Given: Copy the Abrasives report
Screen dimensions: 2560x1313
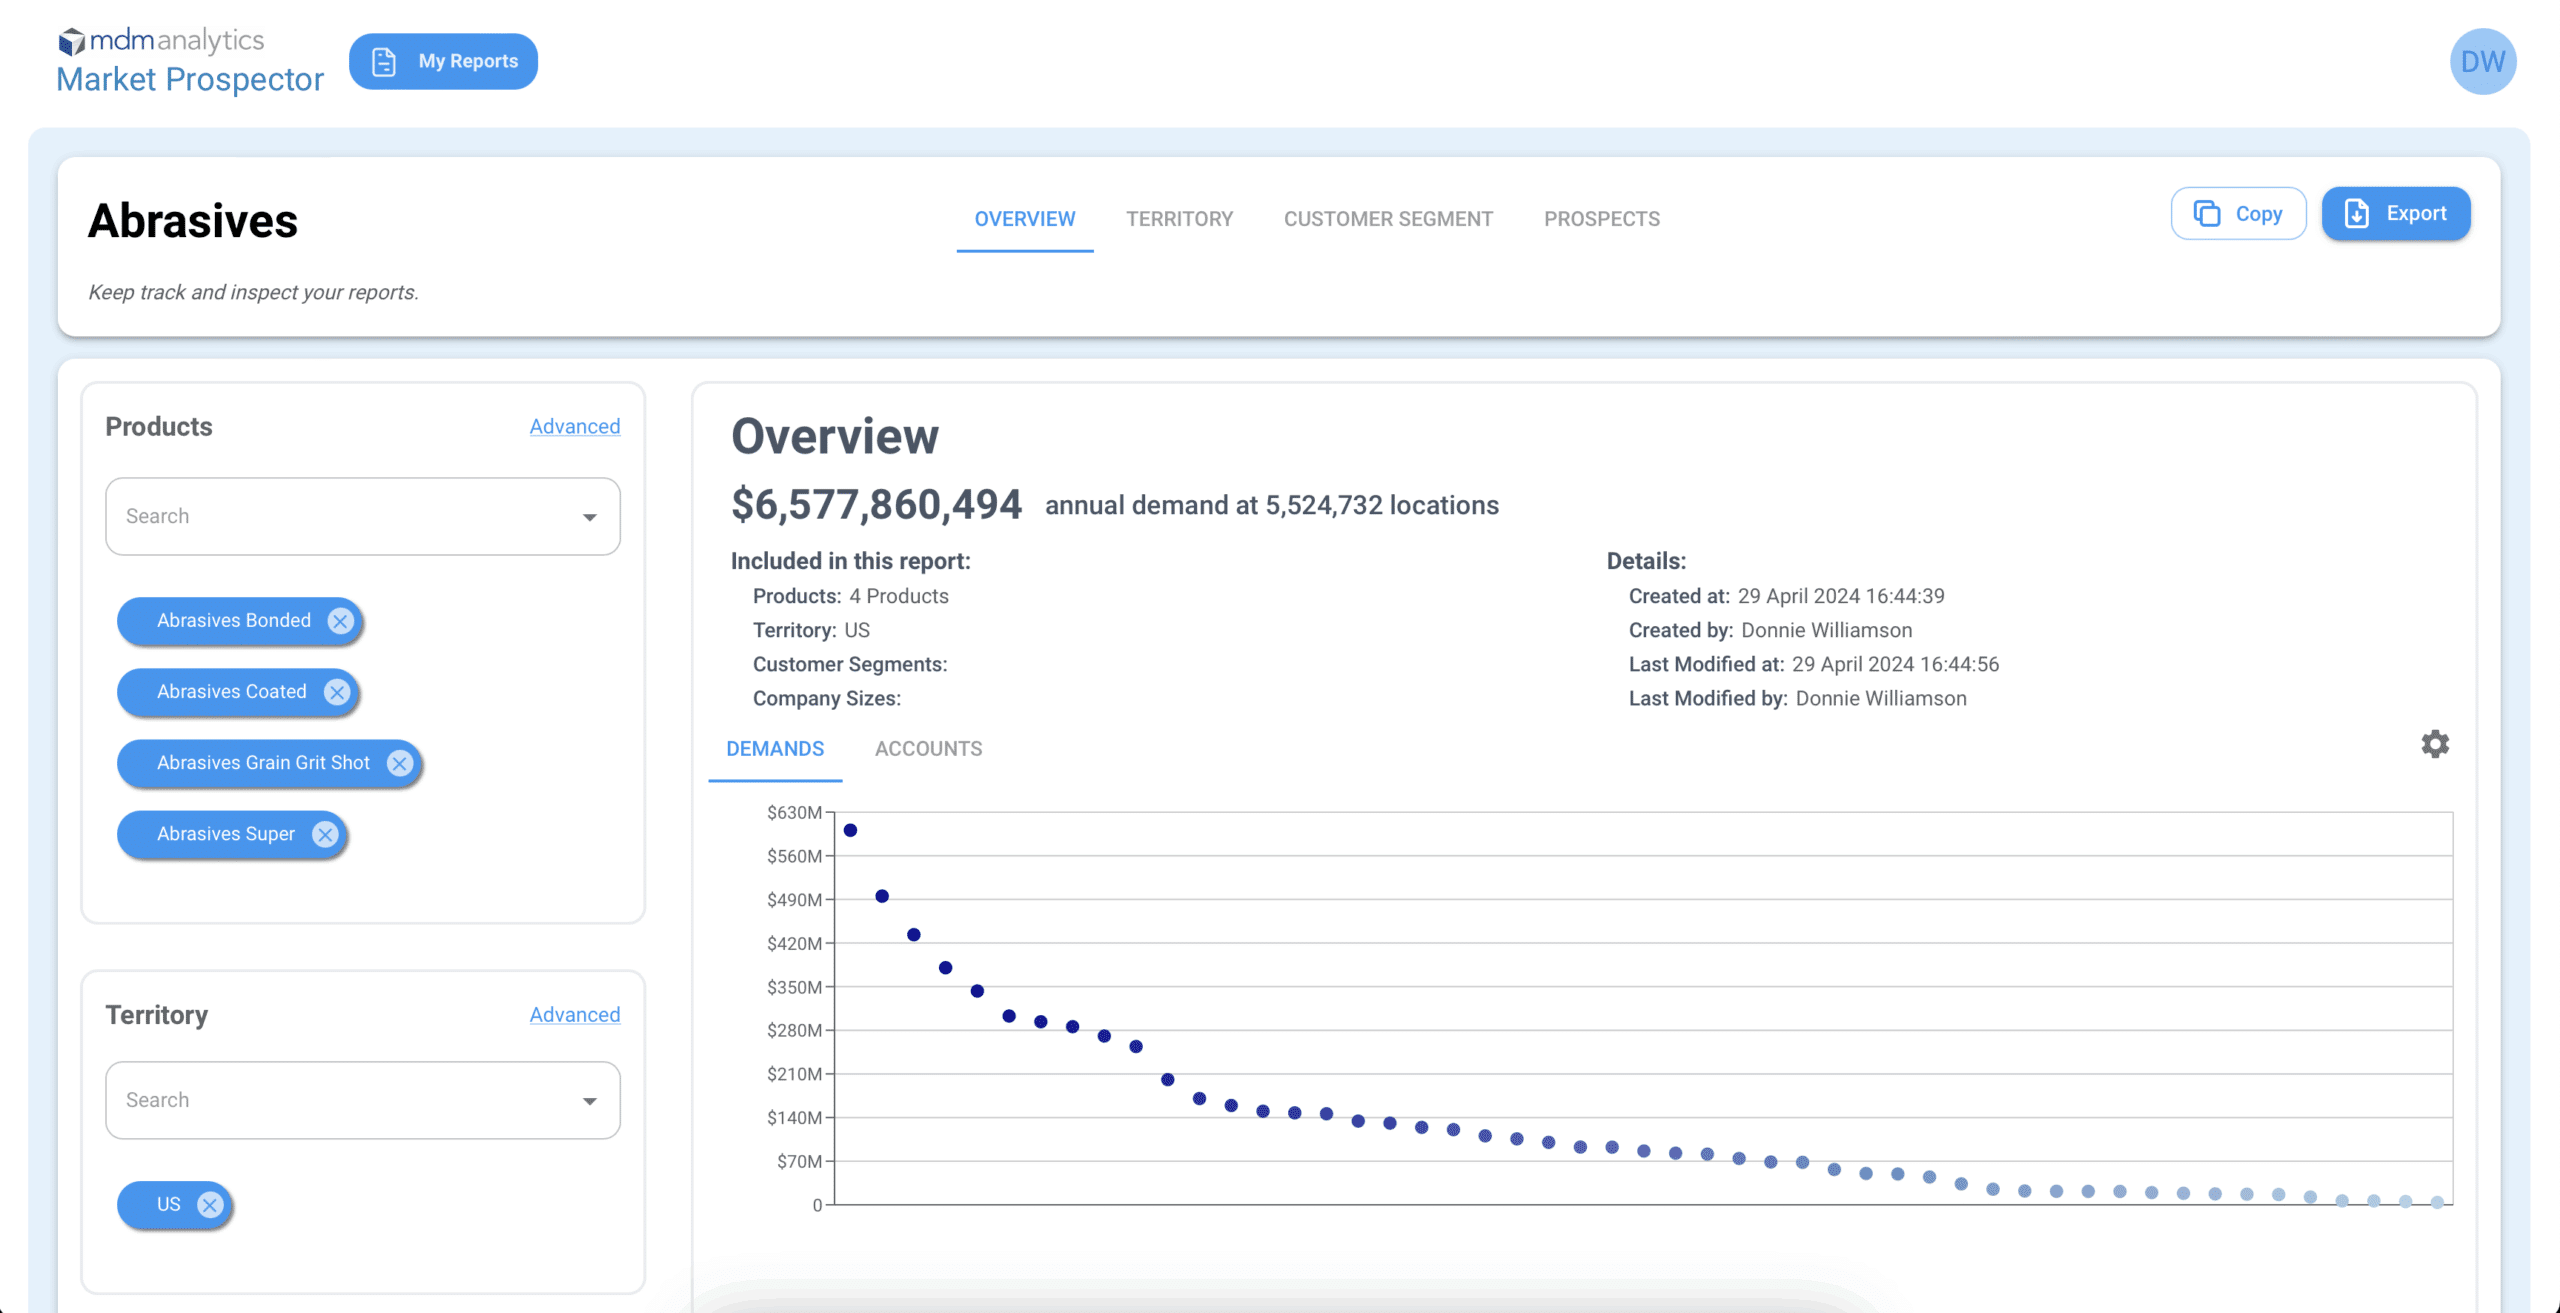Looking at the screenshot, I should [2238, 214].
